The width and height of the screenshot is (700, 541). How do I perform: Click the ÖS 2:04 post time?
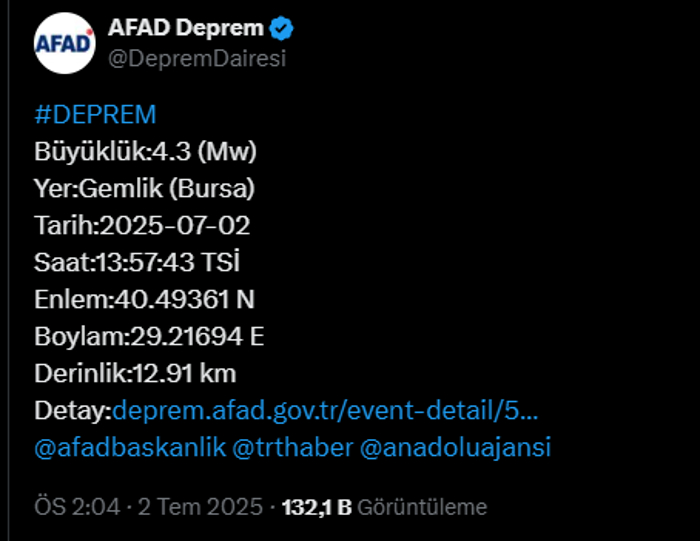tap(77, 507)
